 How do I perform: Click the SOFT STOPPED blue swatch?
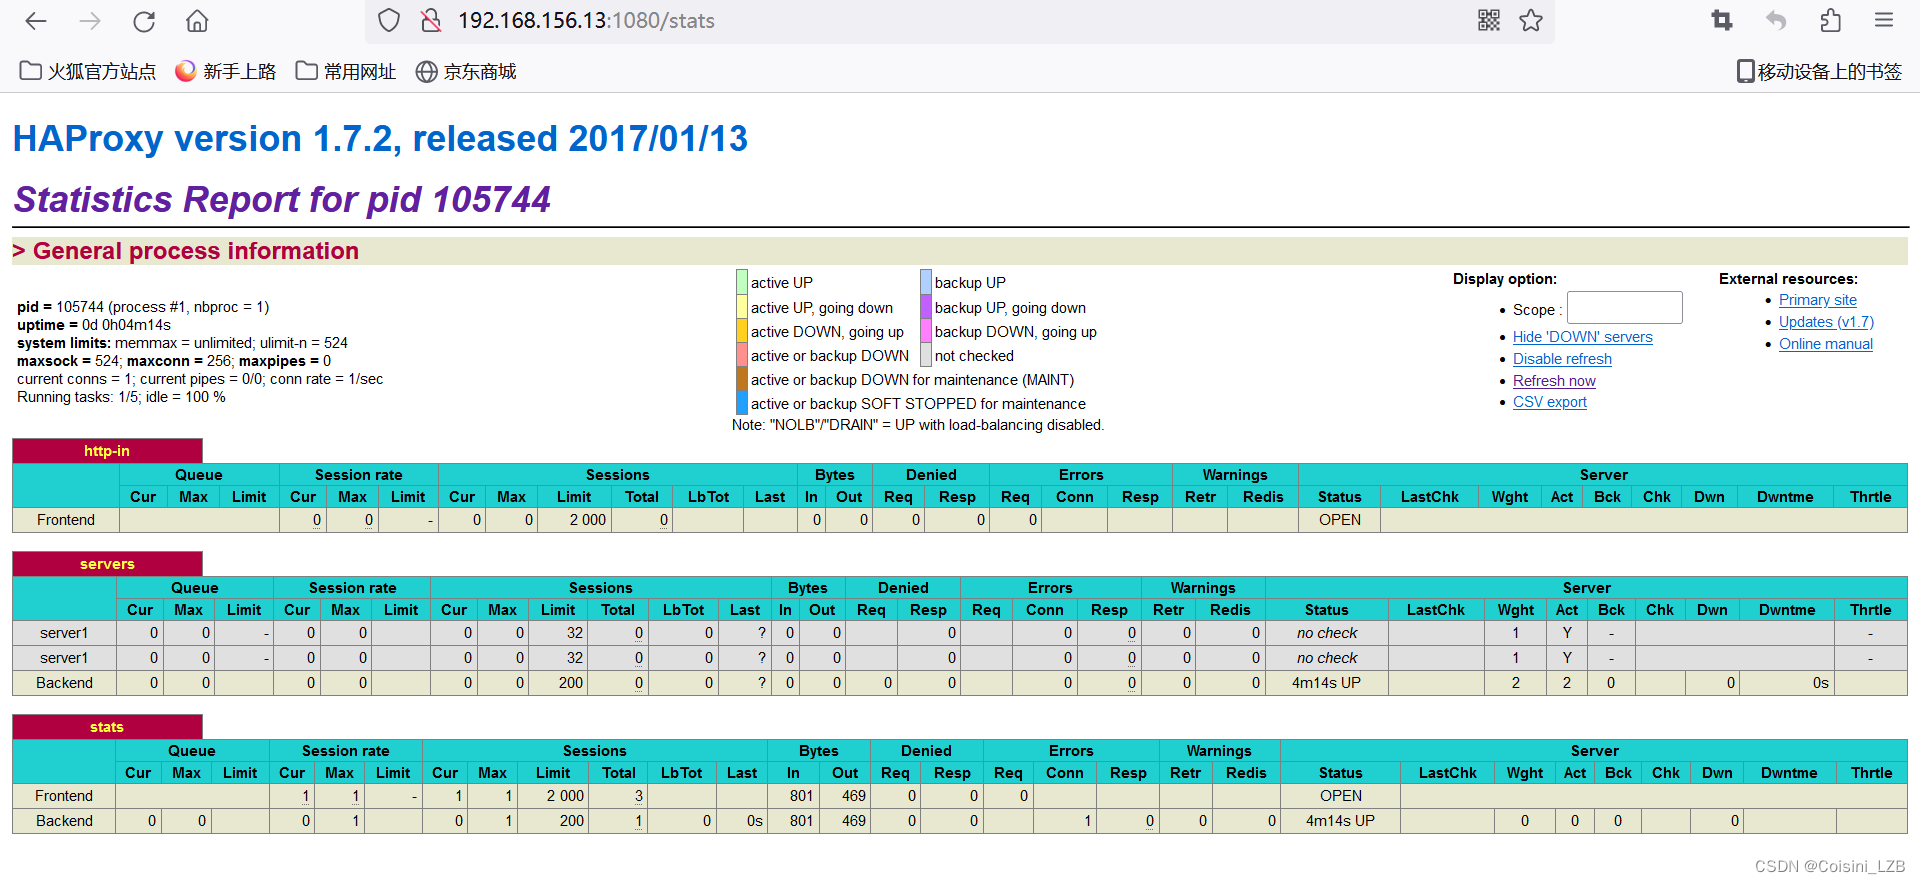(x=742, y=403)
